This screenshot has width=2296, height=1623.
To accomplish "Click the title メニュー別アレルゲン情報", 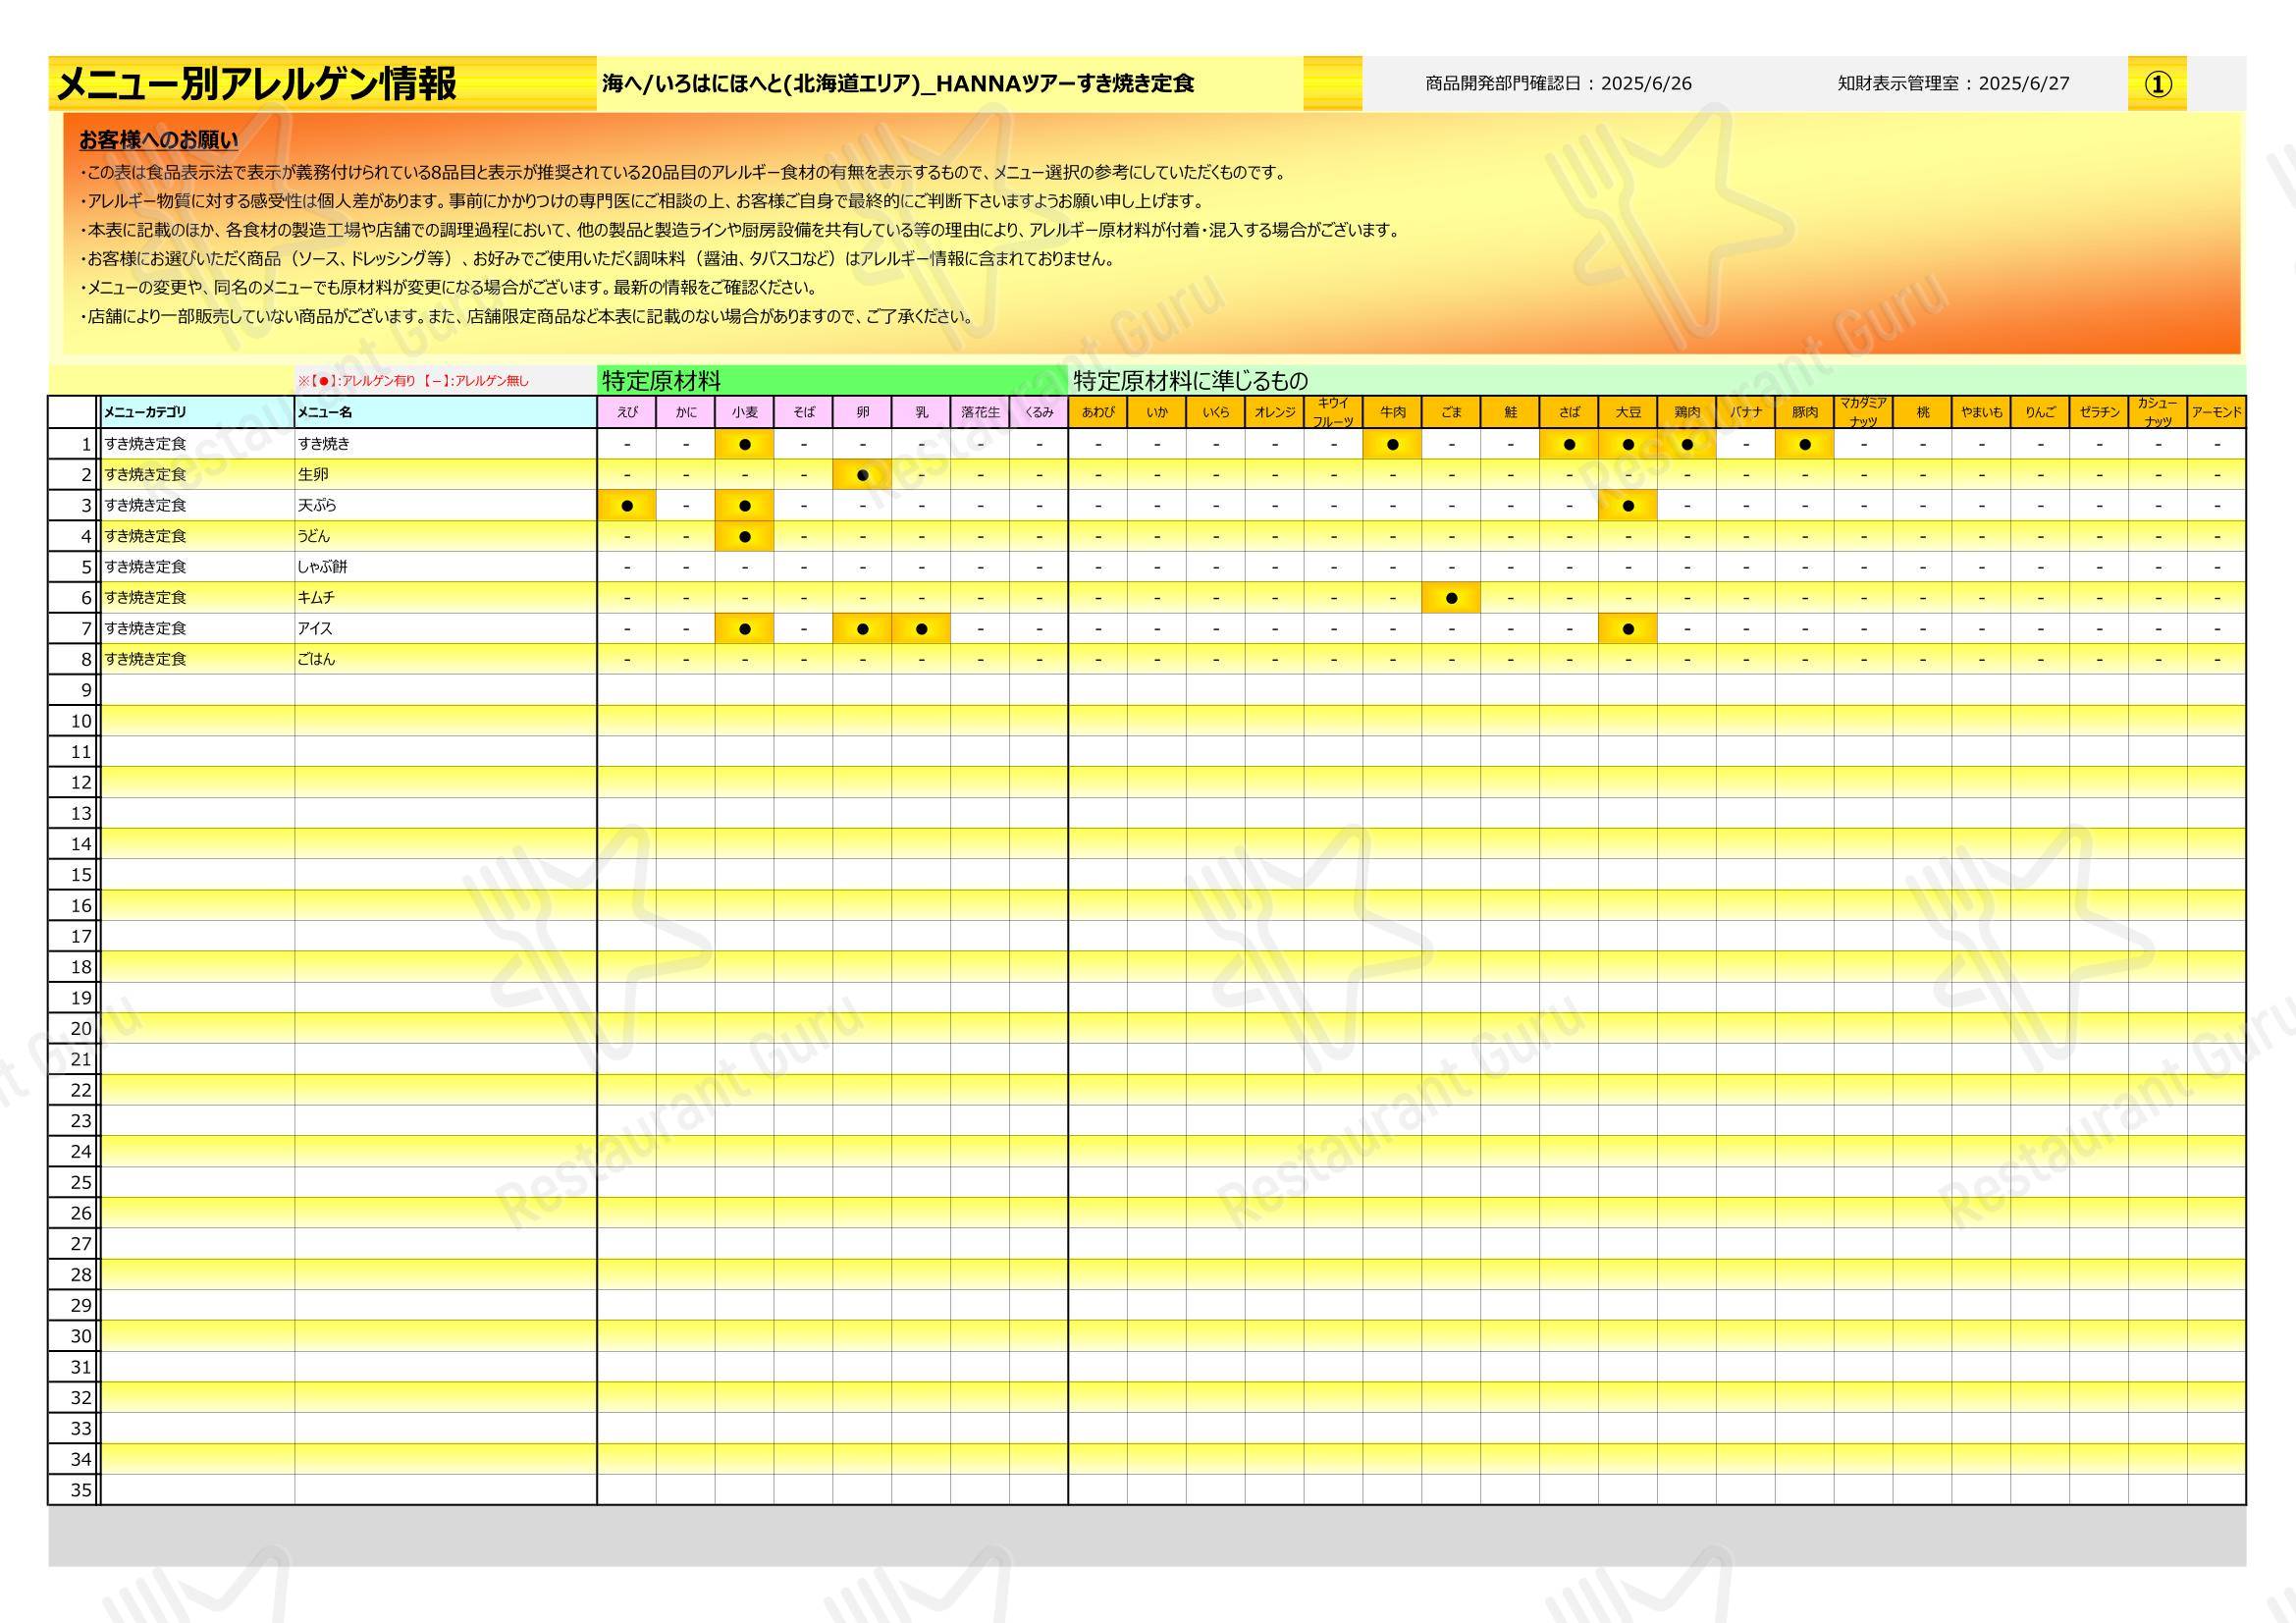I will coord(256,84).
